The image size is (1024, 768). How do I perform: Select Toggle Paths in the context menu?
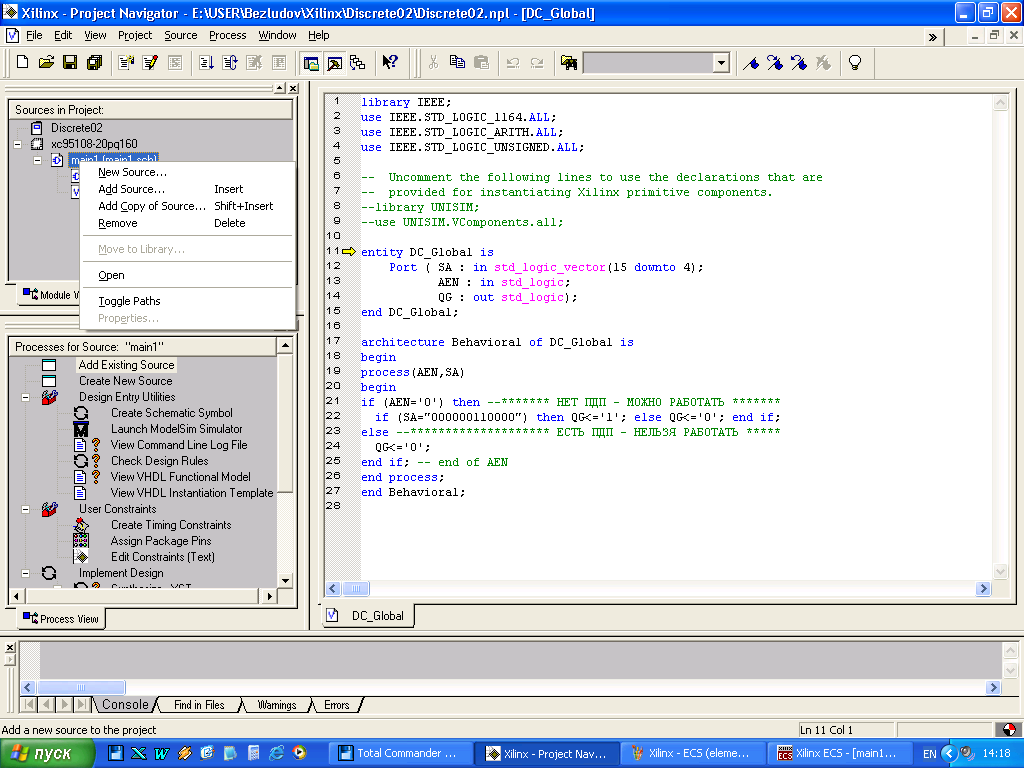pyautogui.click(x=129, y=301)
